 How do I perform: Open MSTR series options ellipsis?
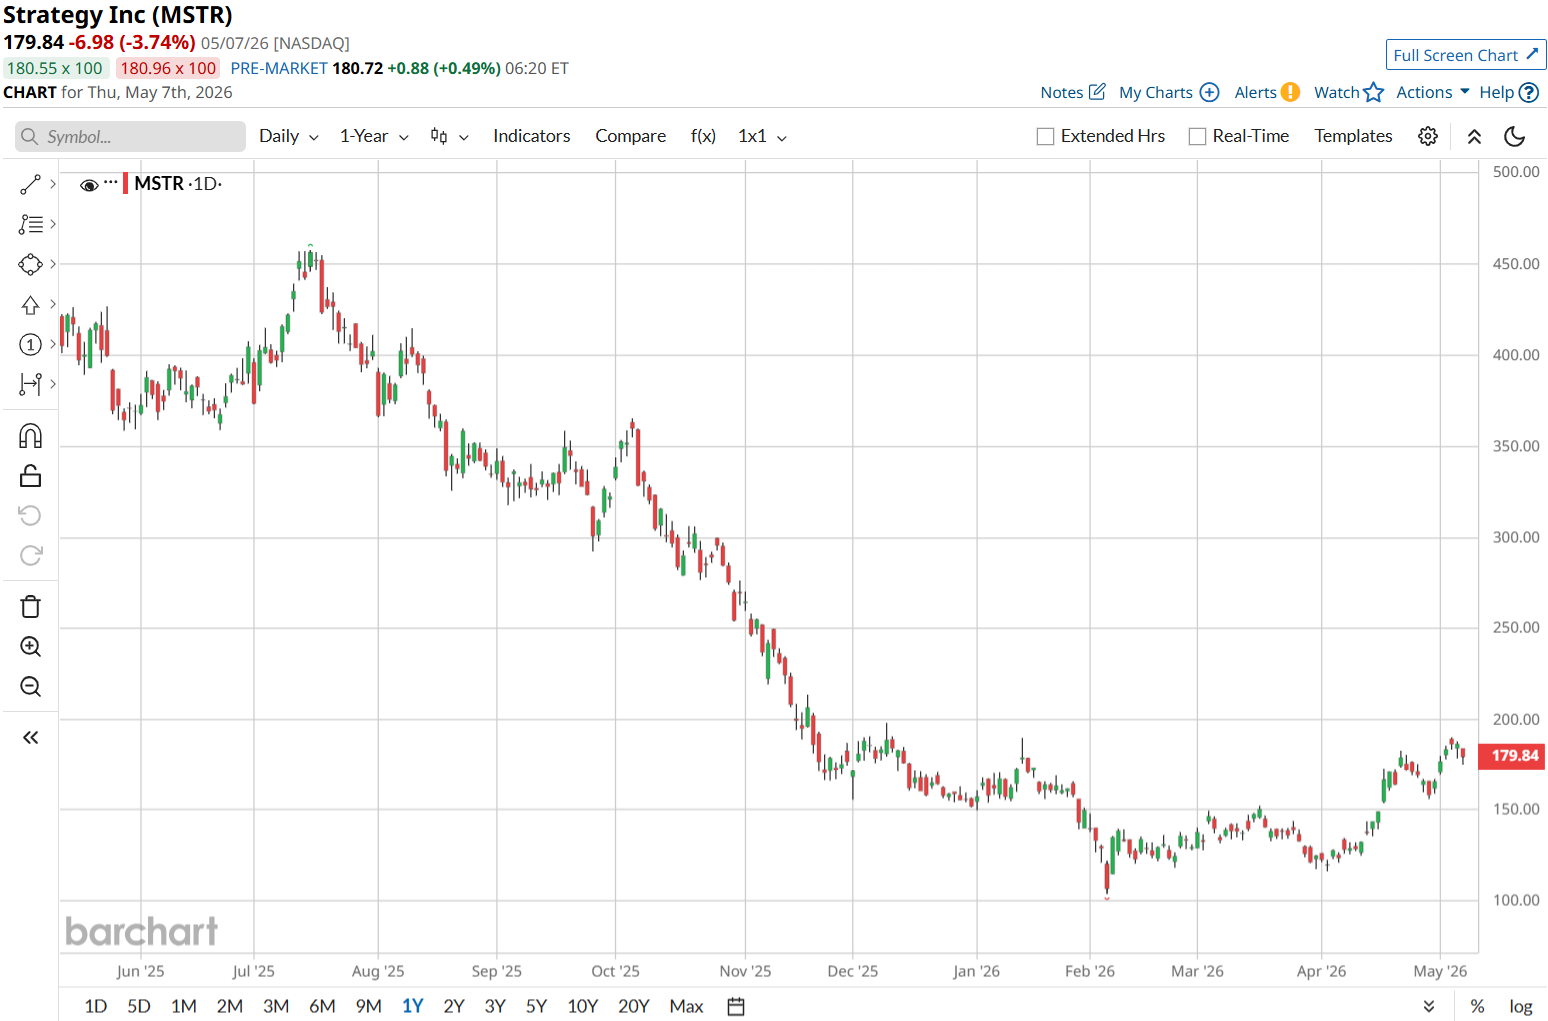coord(111,182)
